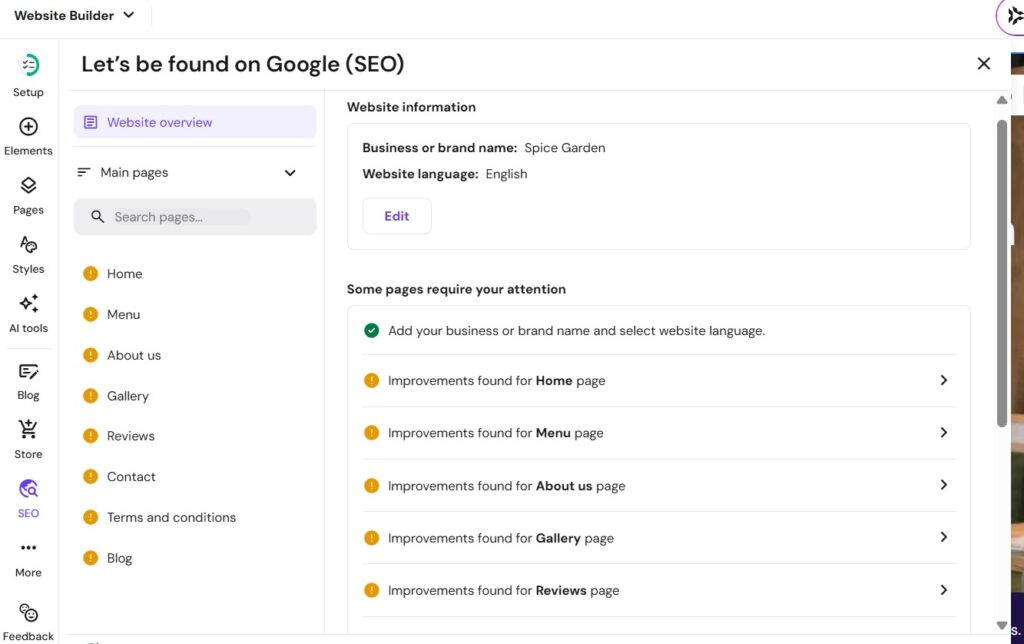Open the Styles panel
This screenshot has height=644, width=1024.
coord(27,251)
